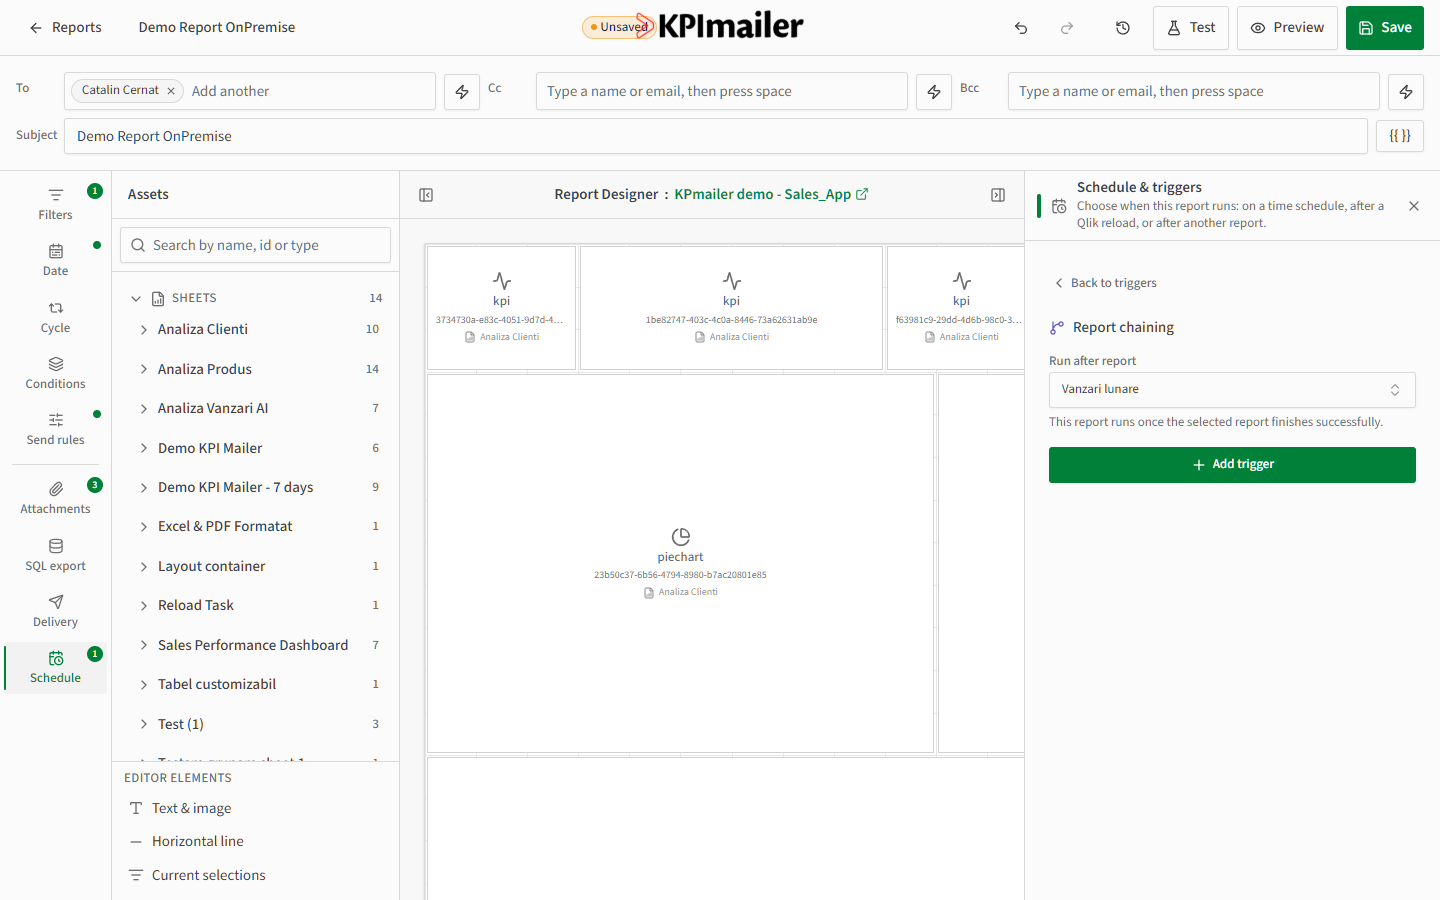Expand the Reload Task sheet
The image size is (1440, 900).
[144, 606]
